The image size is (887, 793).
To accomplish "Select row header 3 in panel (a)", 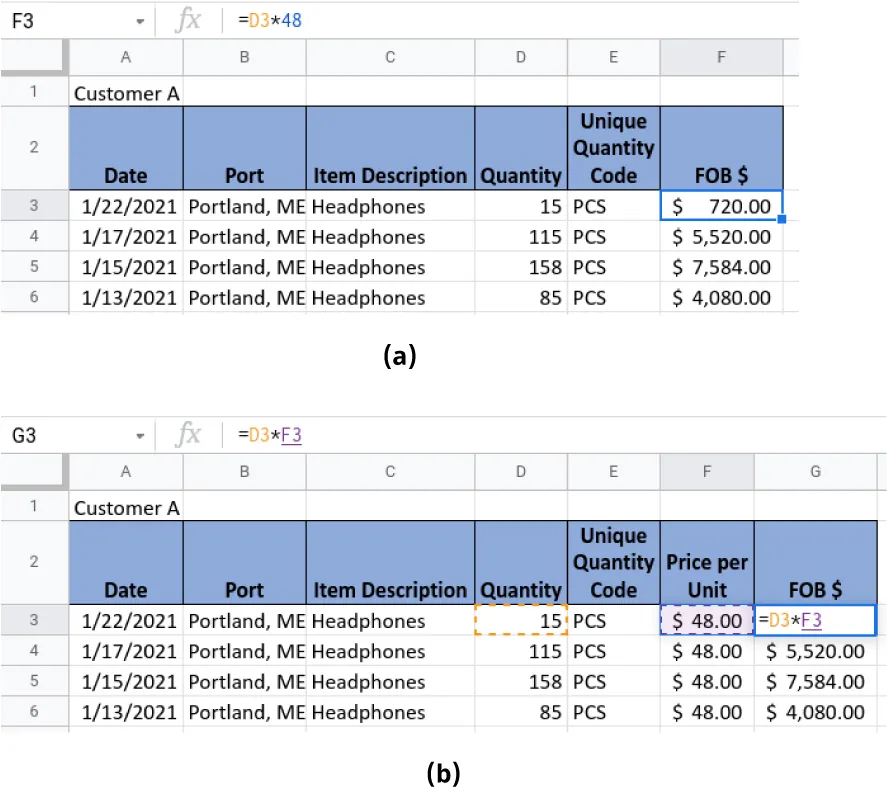I will pos(34,206).
